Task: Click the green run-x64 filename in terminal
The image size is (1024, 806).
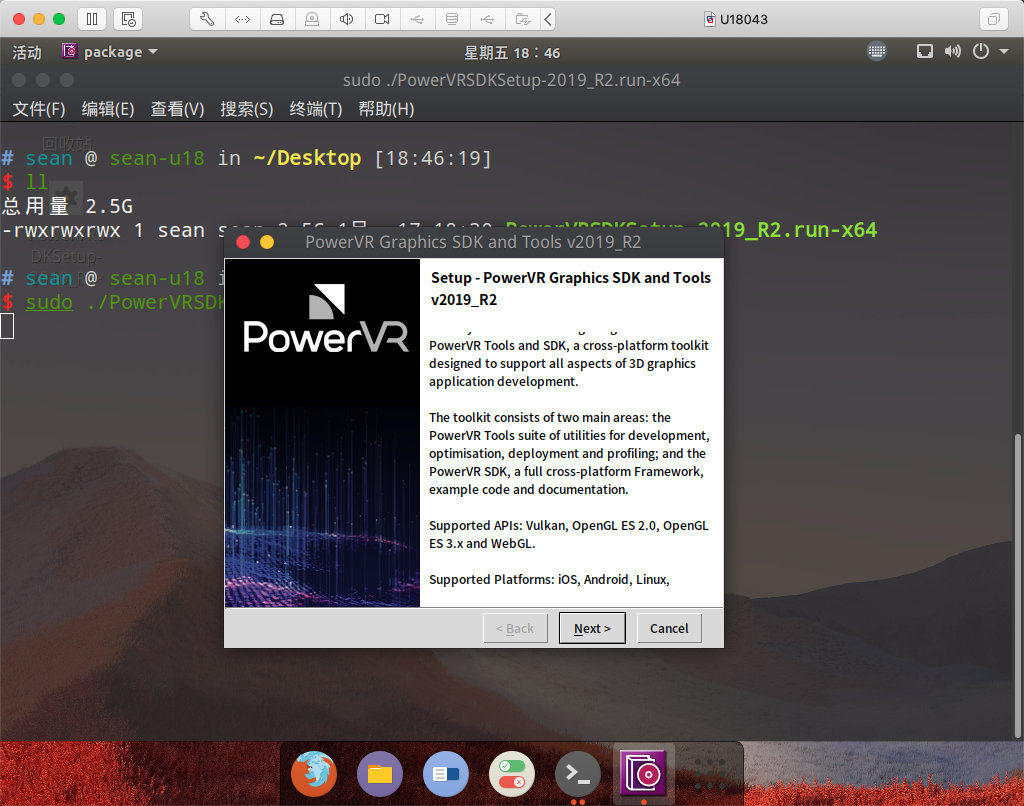Action: coord(692,230)
